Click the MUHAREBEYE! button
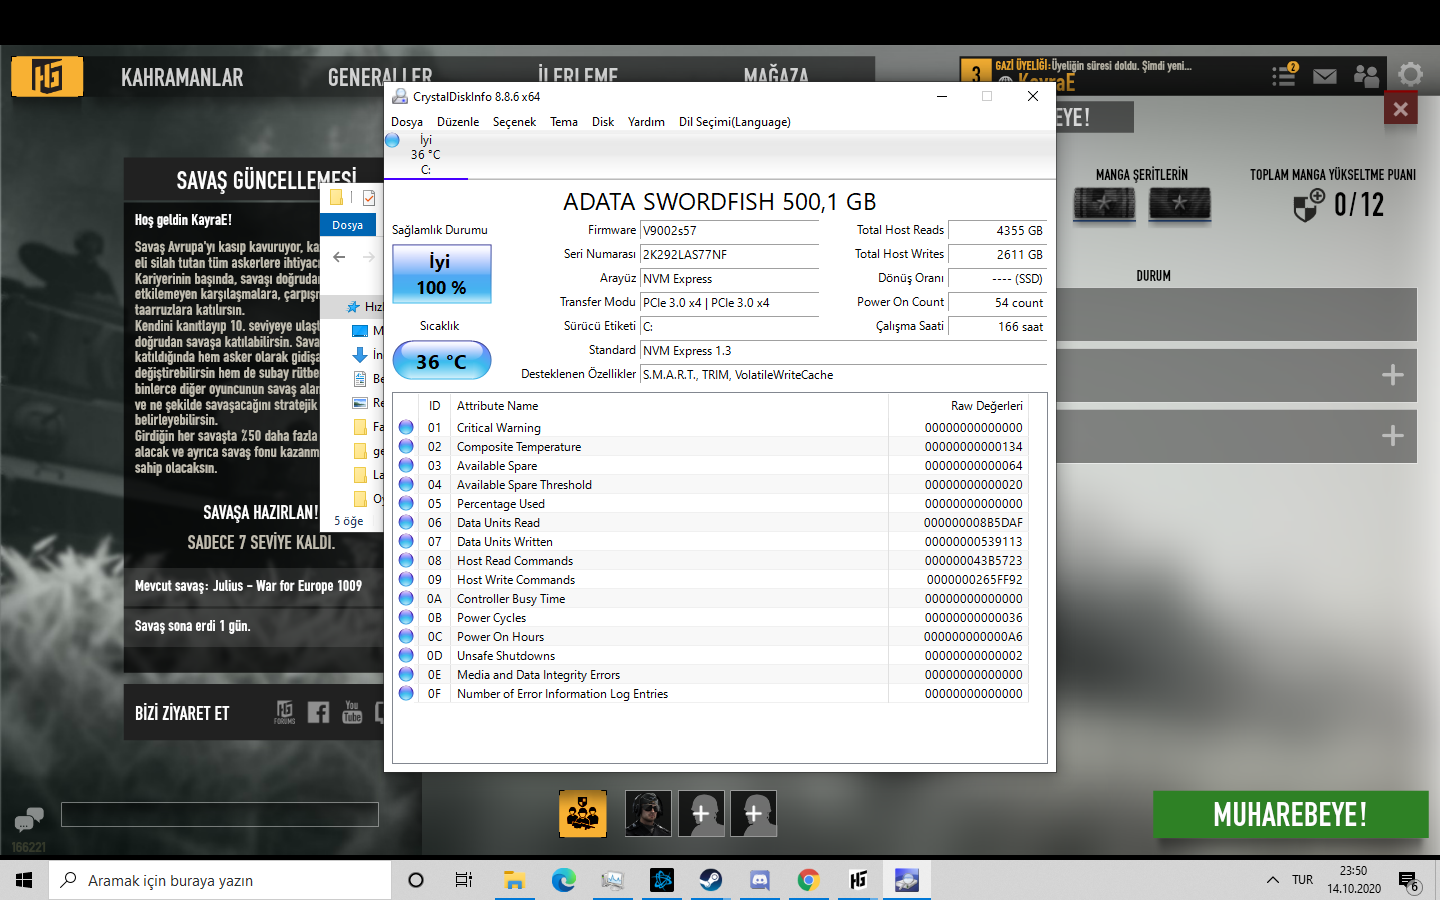Viewport: 1440px width, 900px height. click(x=1290, y=814)
